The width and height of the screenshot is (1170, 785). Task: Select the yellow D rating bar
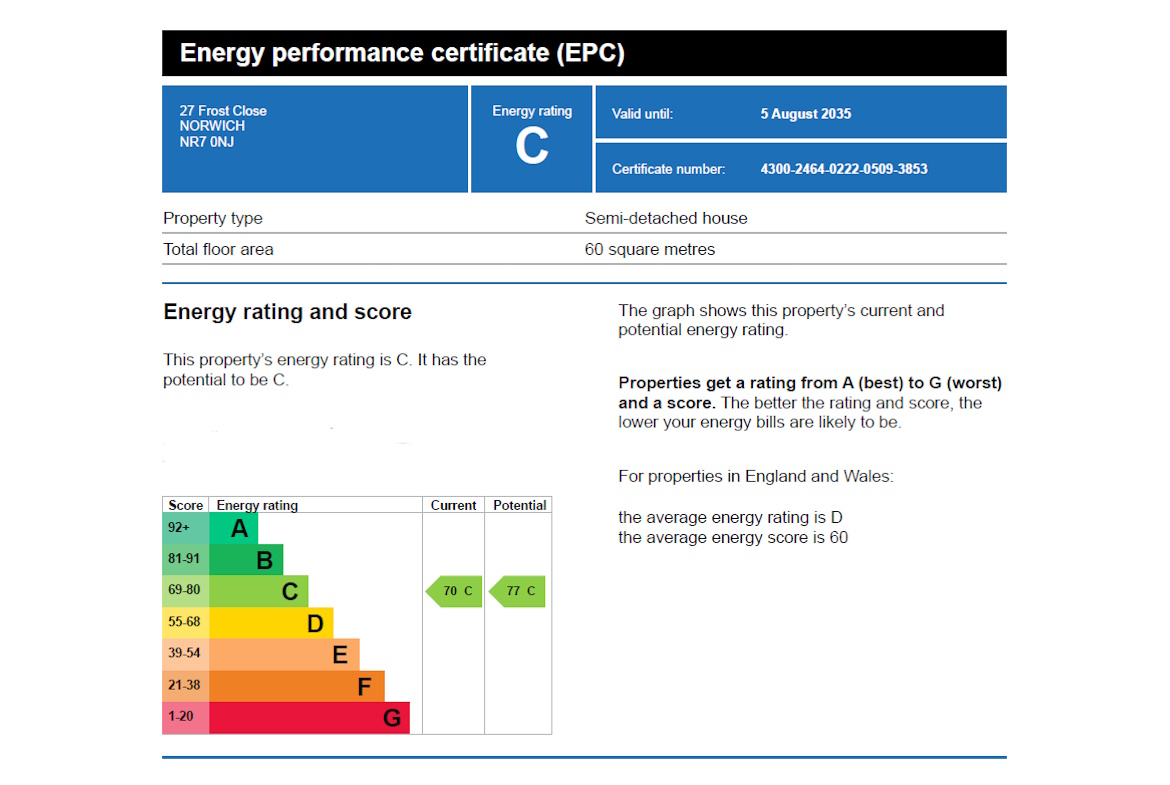click(x=272, y=623)
